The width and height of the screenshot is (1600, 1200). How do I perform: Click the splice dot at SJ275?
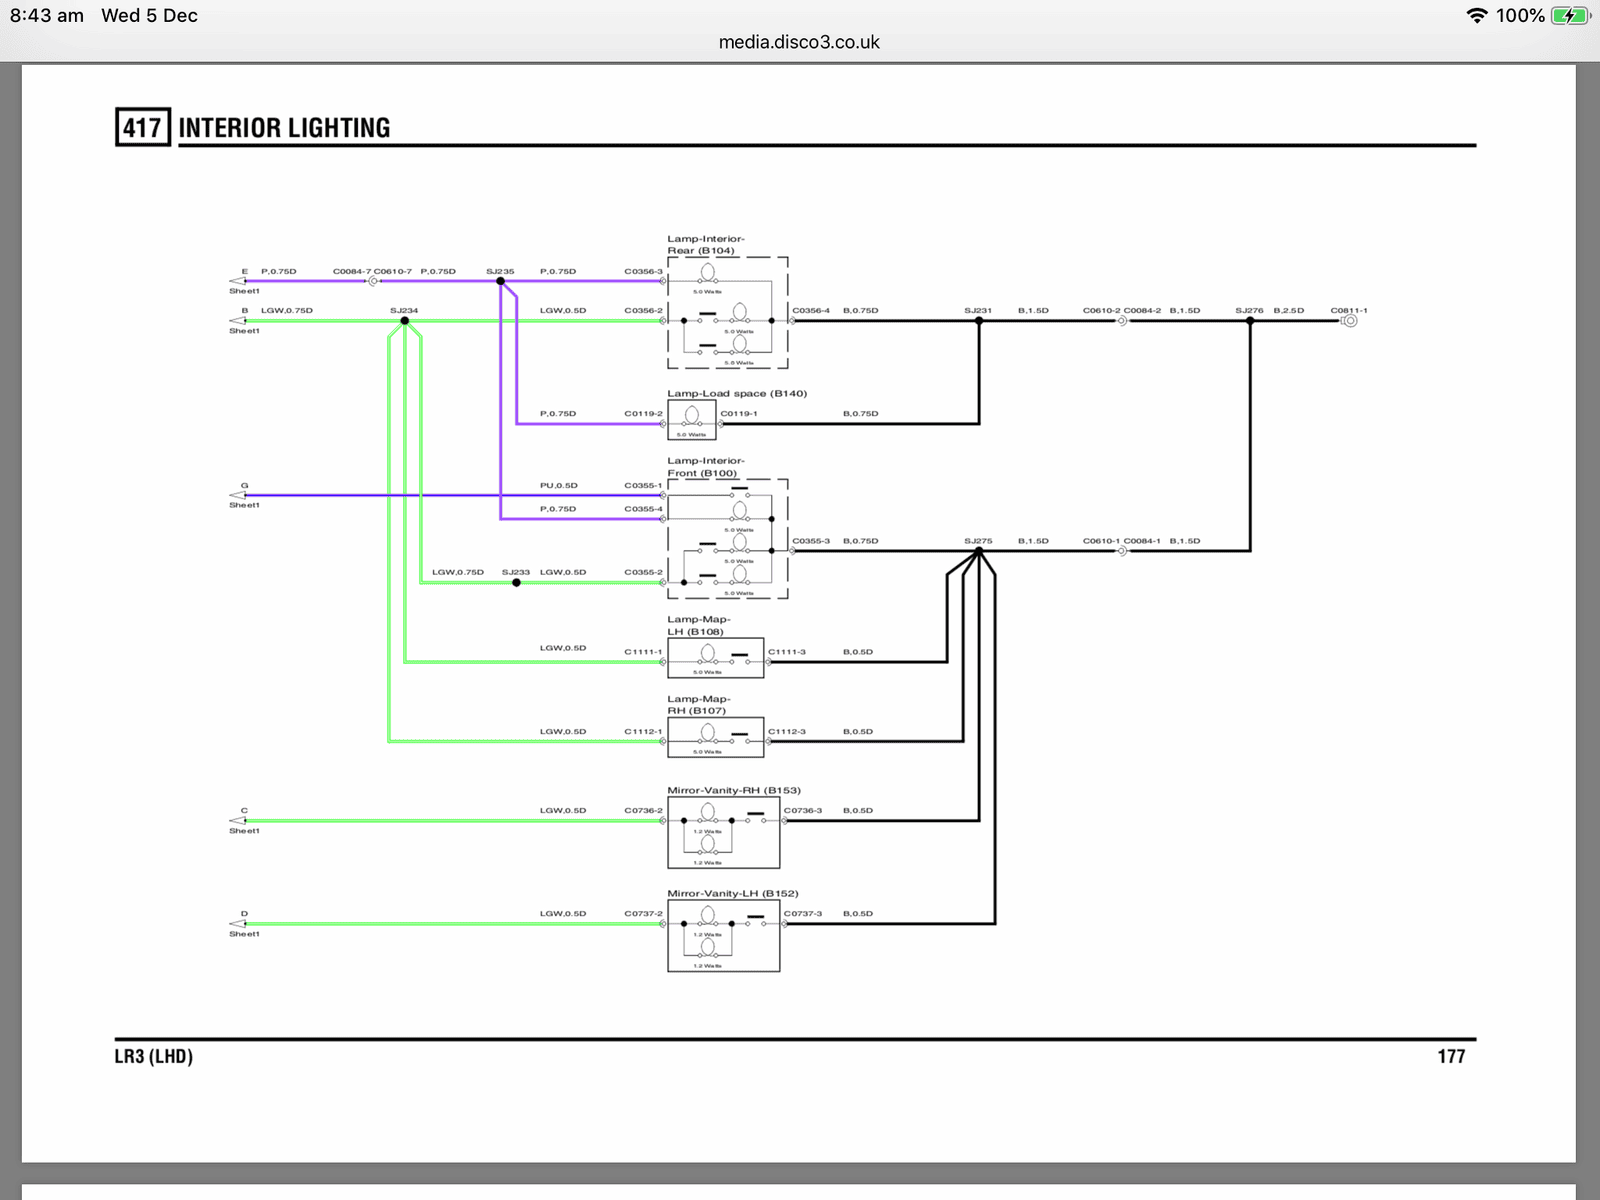978,551
